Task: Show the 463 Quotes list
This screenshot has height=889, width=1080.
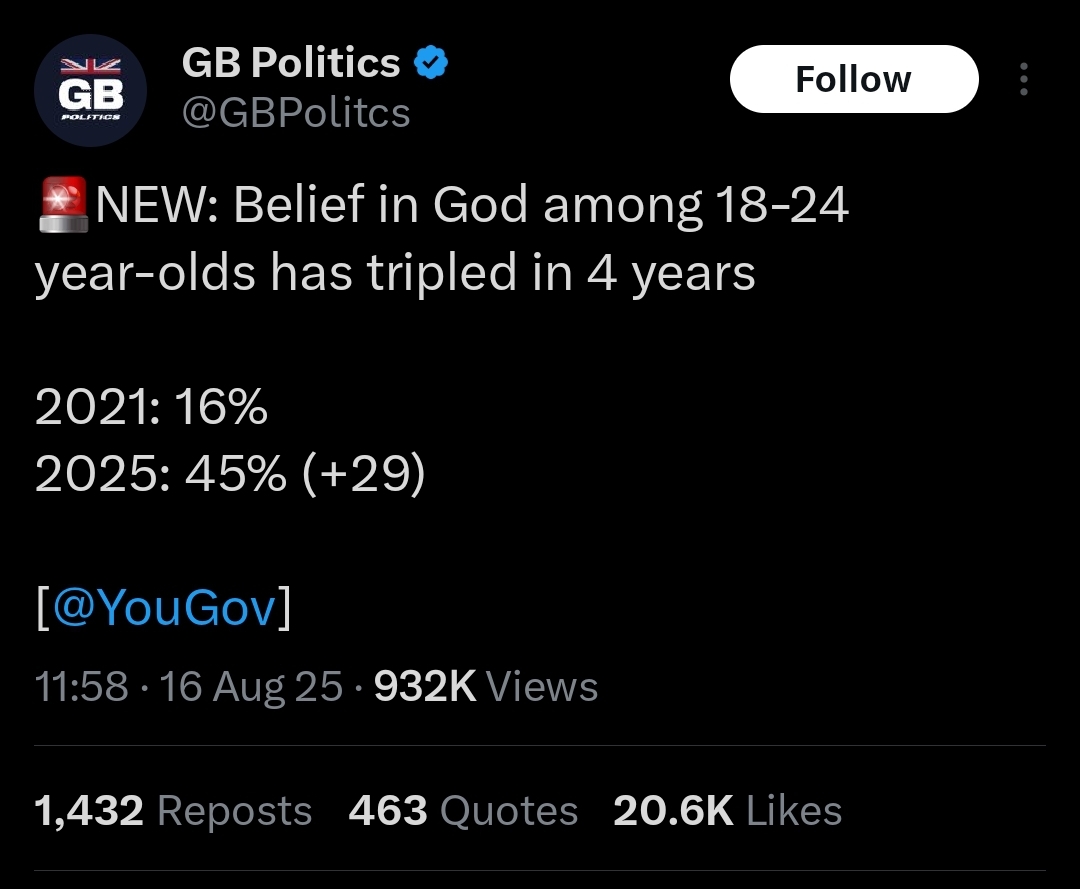Action: 463,810
